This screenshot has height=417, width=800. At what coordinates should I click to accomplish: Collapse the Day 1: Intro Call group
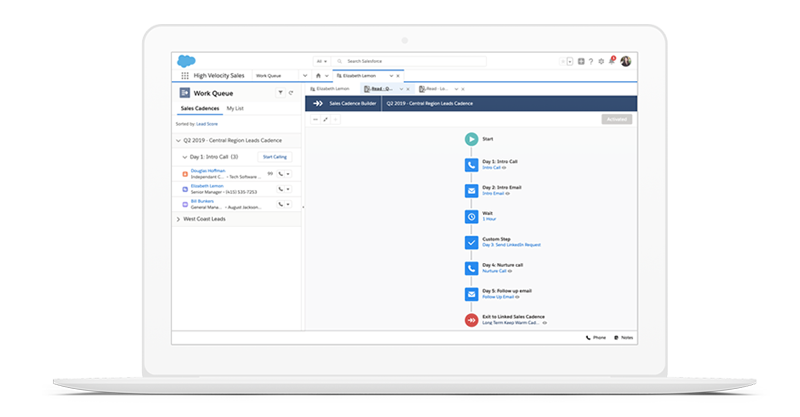pos(185,157)
